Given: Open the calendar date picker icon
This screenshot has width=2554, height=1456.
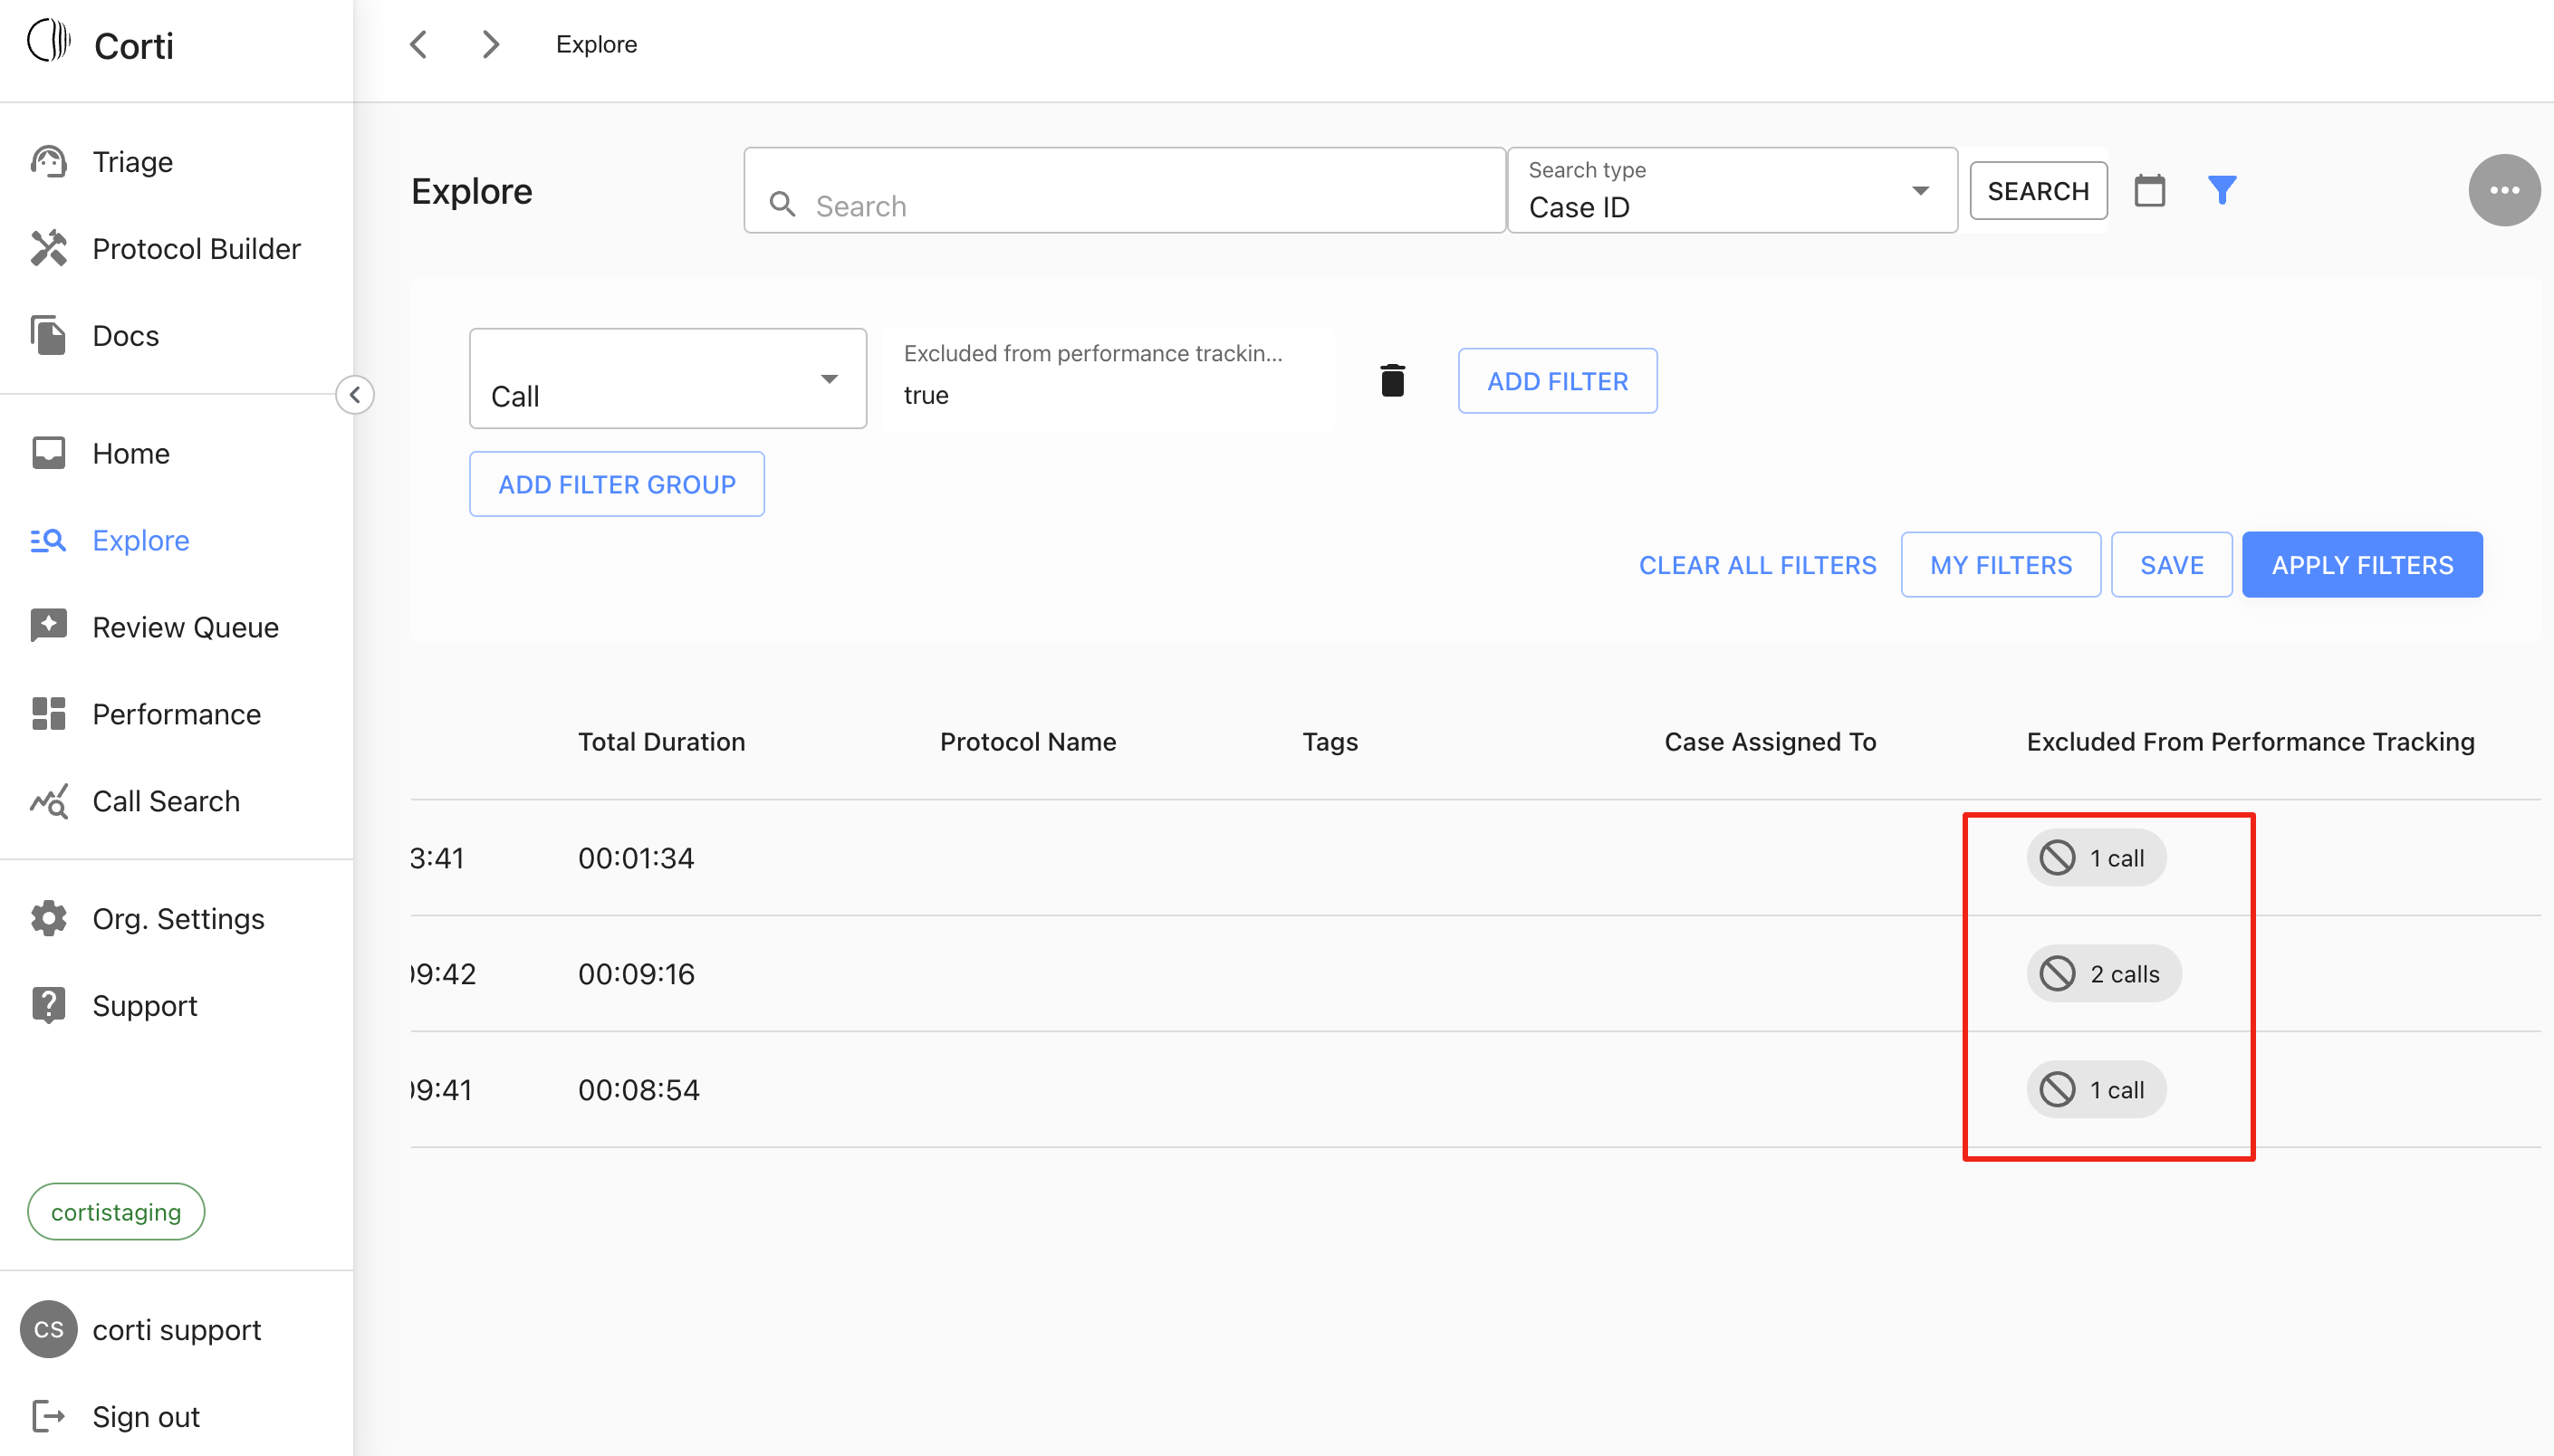Looking at the screenshot, I should point(2149,190).
